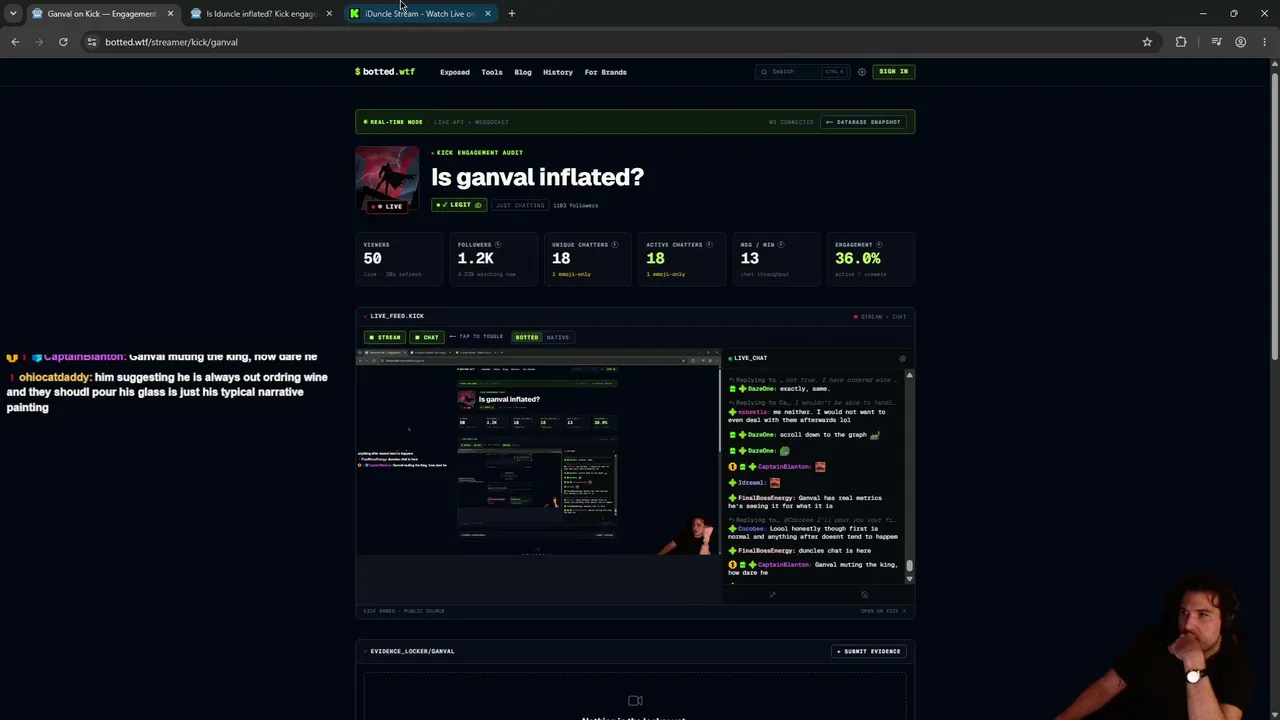The width and height of the screenshot is (1280, 720).
Task: Toggle the STREAM panel button
Action: coord(384,337)
